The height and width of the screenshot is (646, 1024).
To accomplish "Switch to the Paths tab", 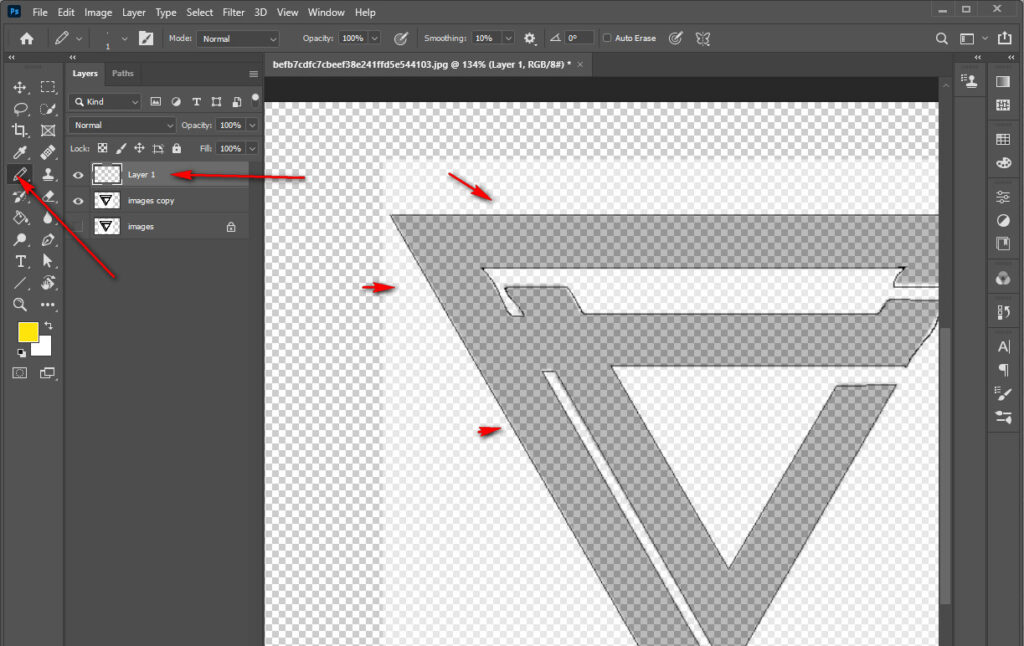I will click(x=122, y=73).
